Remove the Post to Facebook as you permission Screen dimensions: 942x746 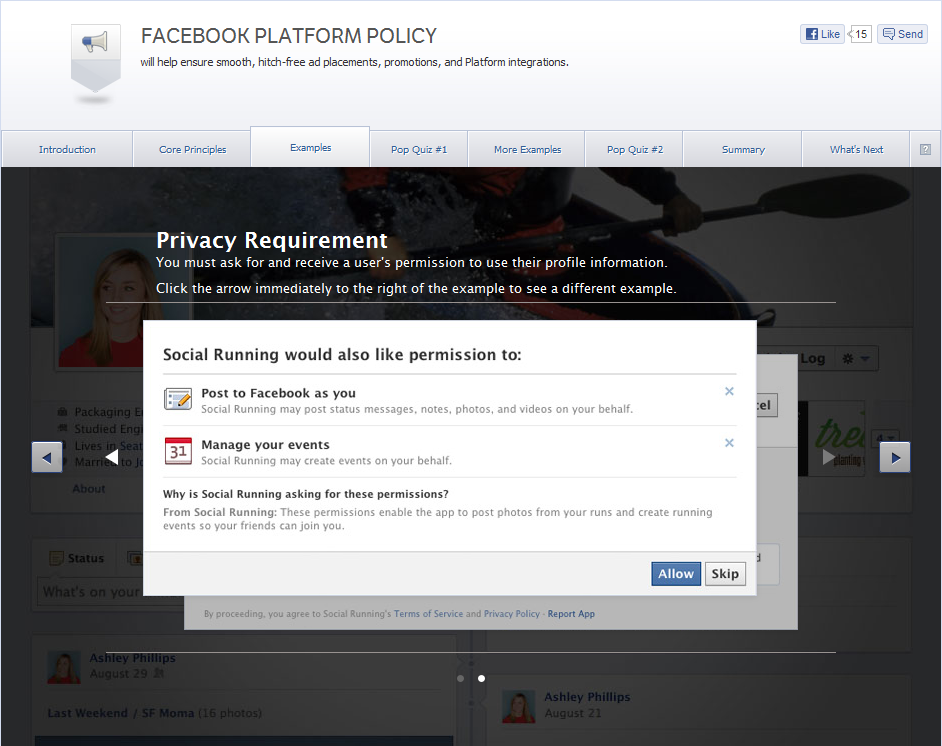[x=729, y=391]
